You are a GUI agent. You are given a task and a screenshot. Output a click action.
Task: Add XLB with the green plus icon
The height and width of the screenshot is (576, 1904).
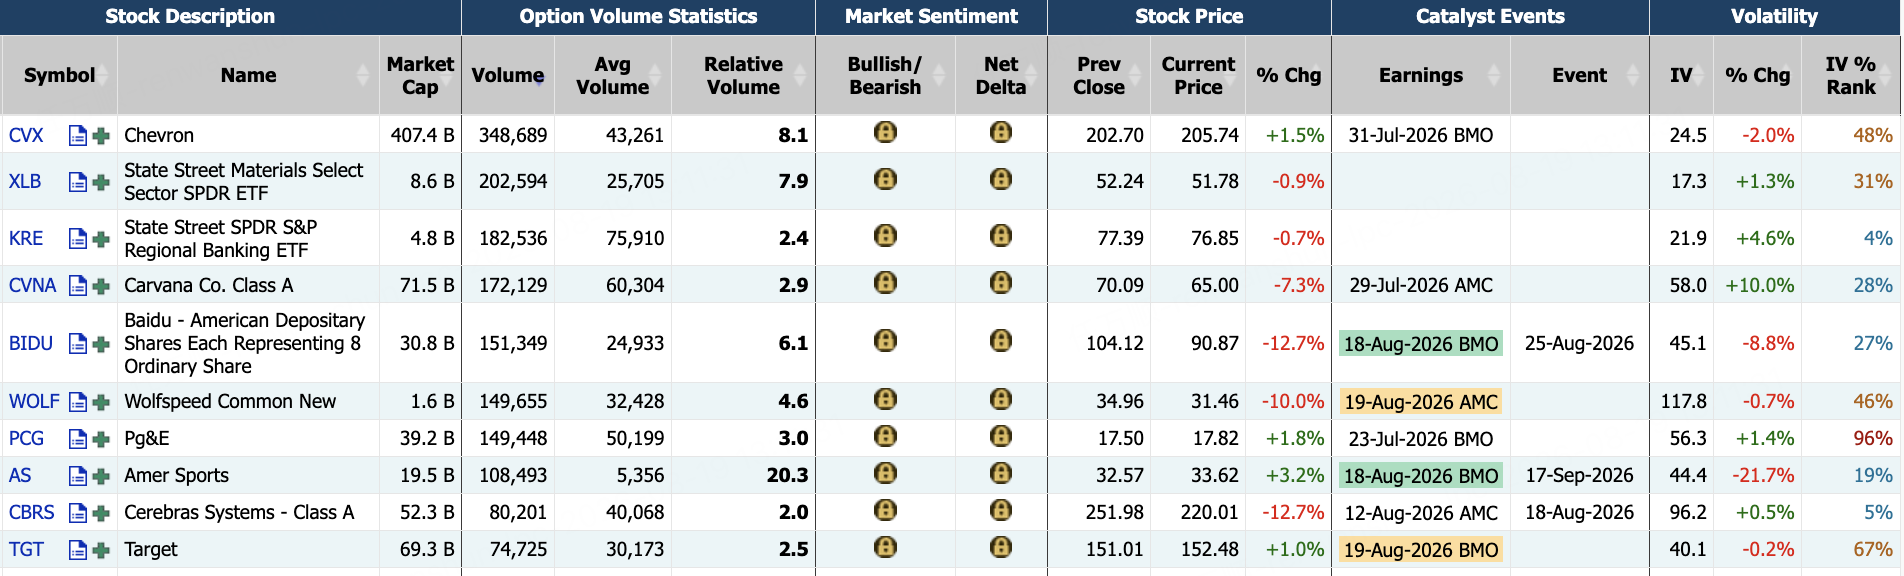pyautogui.click(x=101, y=182)
